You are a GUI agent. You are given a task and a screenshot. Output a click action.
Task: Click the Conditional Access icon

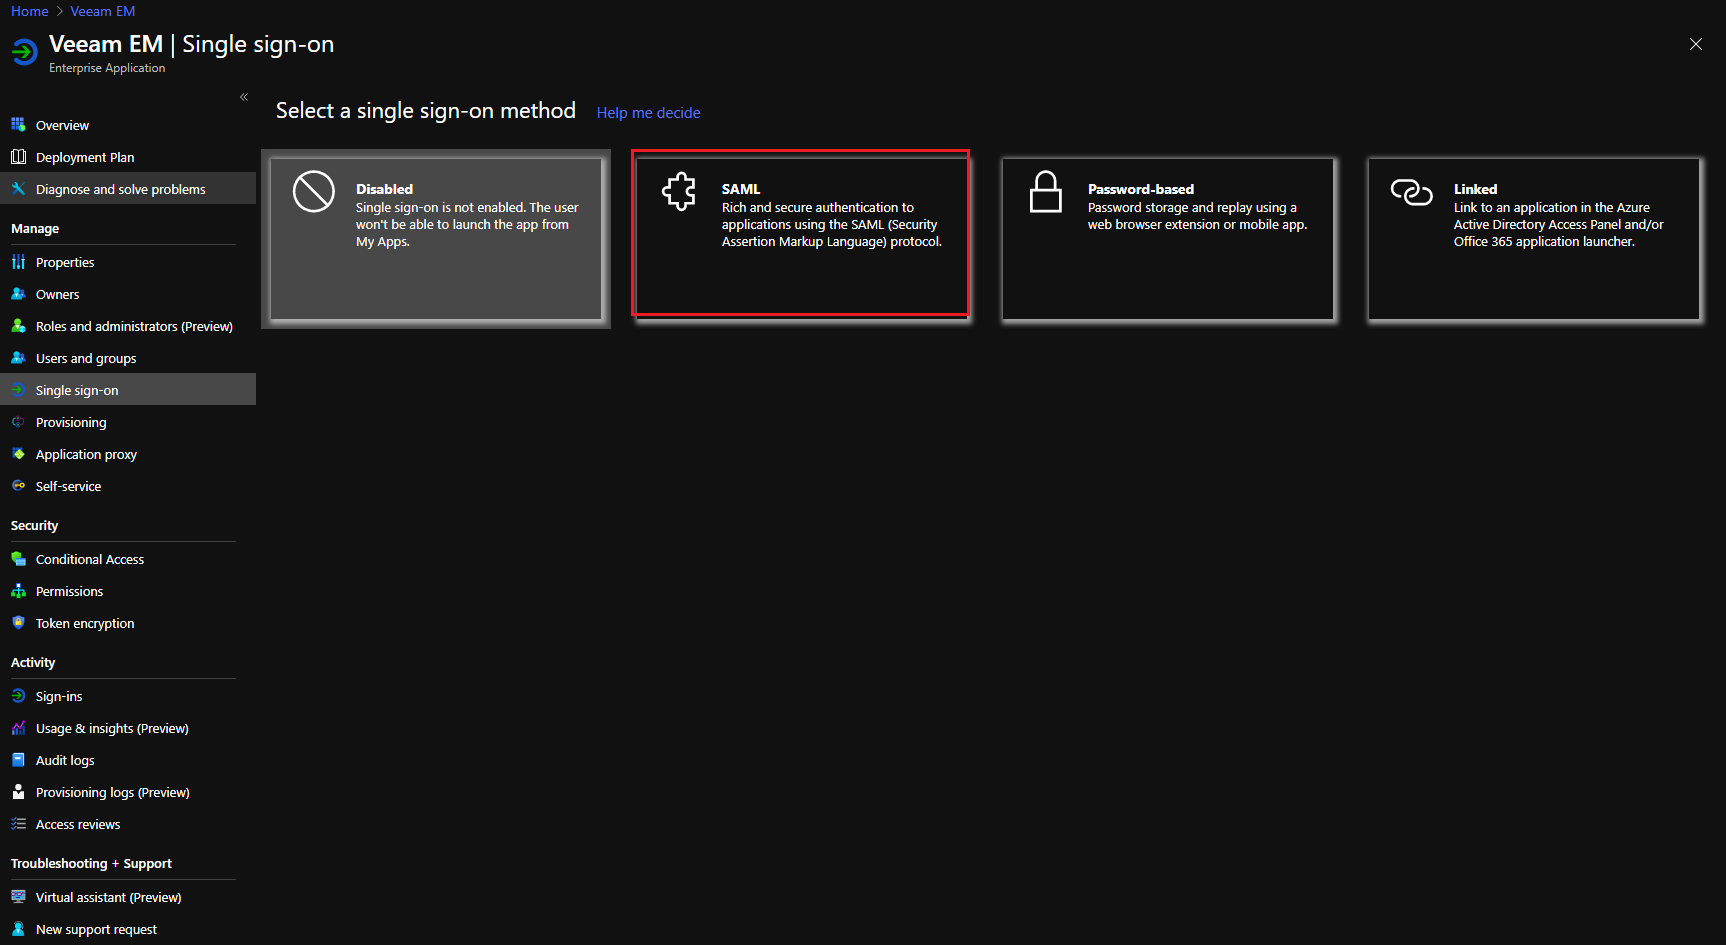click(18, 559)
